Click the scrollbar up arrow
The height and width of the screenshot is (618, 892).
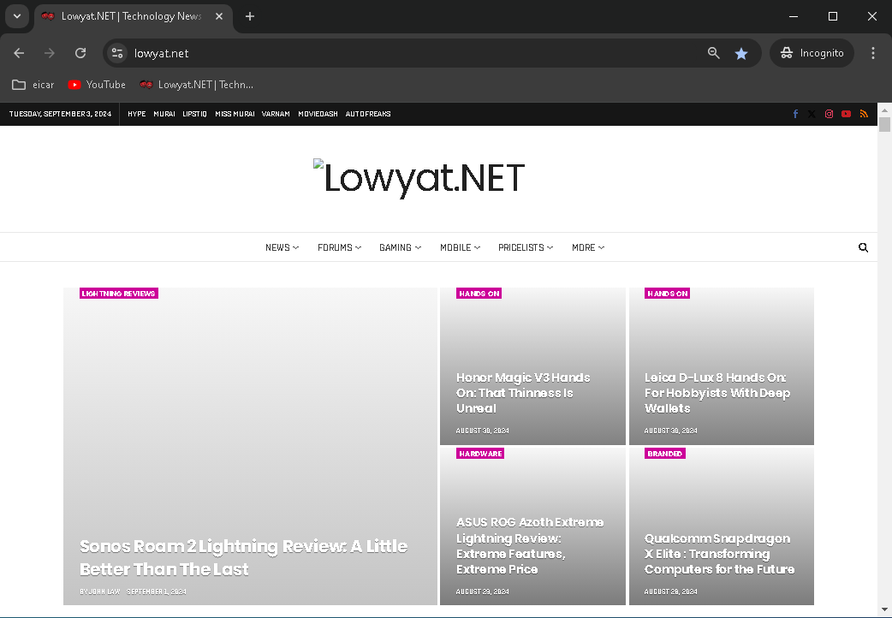884,109
